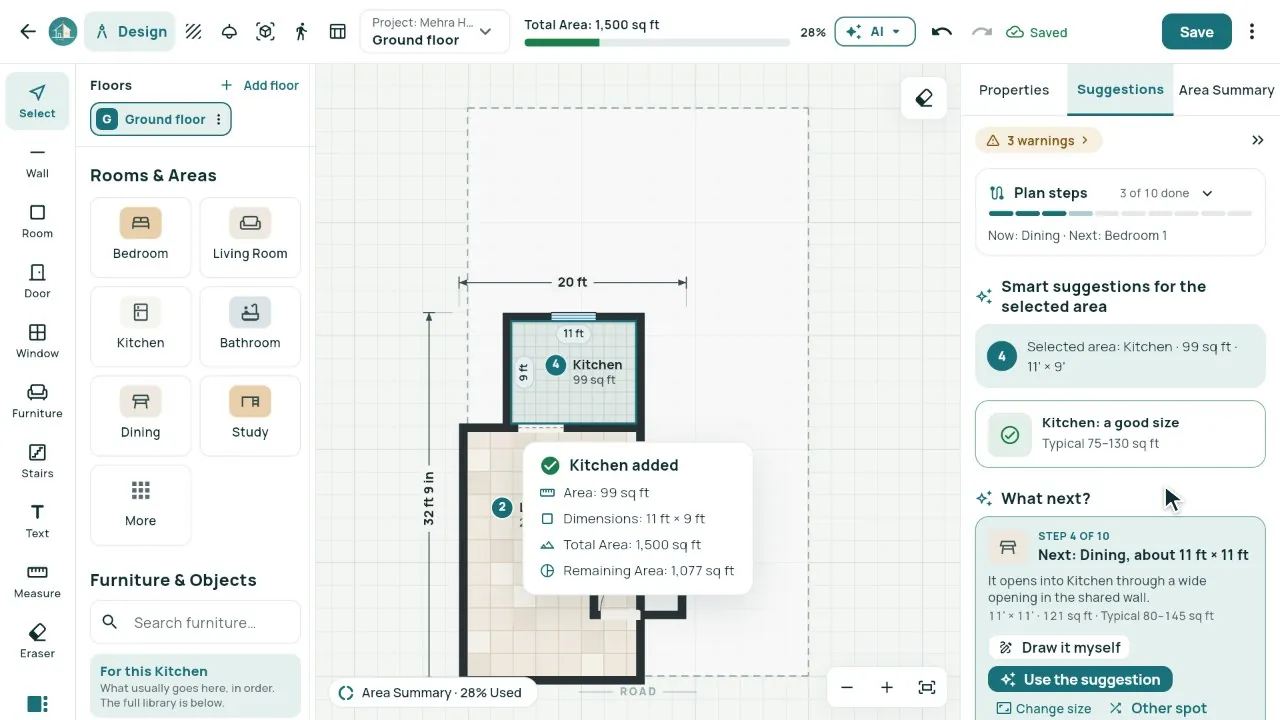Click the floating canvas eraser button
This screenshot has width=1280, height=720.
click(924, 98)
